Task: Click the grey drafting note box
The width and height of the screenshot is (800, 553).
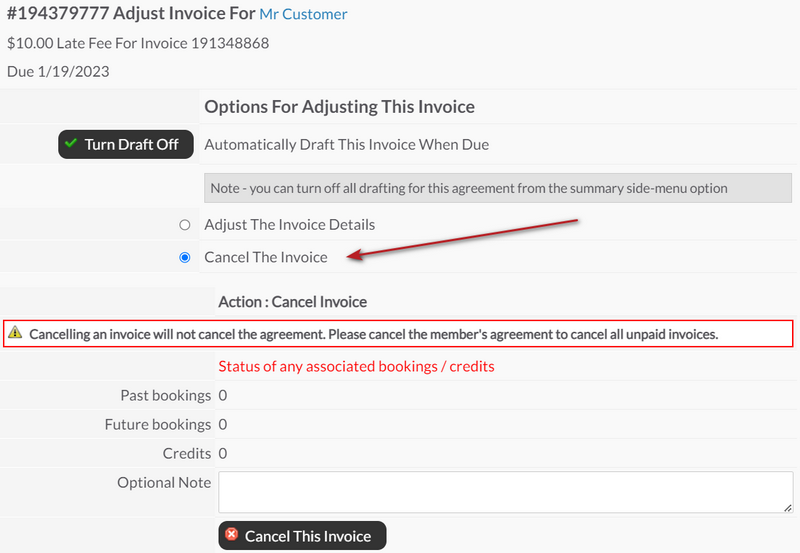Action: [x=498, y=188]
